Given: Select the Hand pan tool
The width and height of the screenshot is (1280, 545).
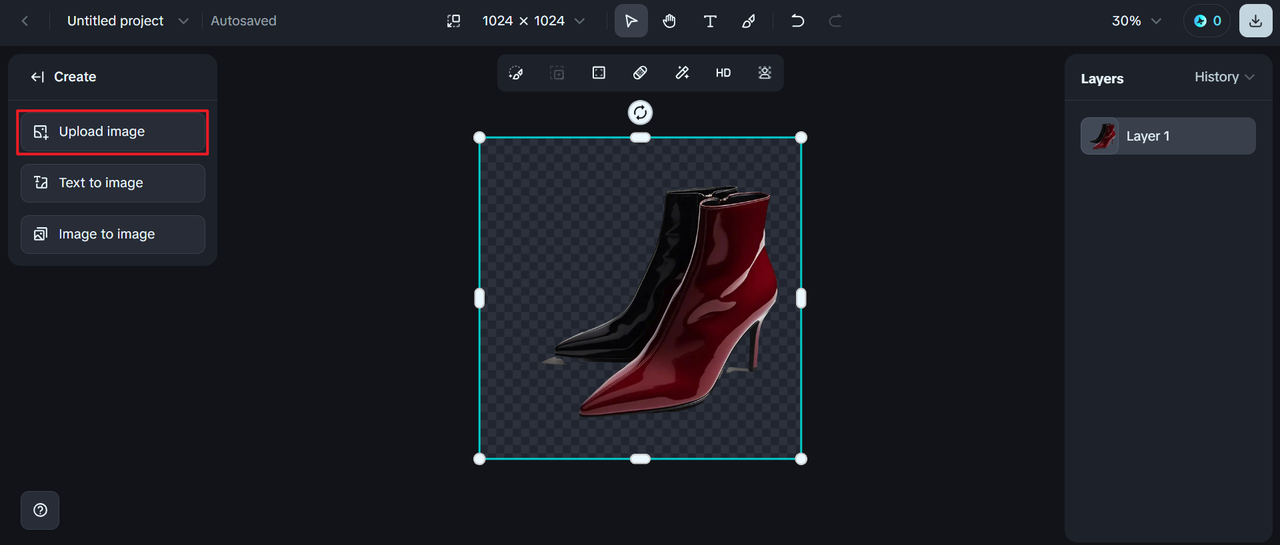Looking at the screenshot, I should point(670,21).
